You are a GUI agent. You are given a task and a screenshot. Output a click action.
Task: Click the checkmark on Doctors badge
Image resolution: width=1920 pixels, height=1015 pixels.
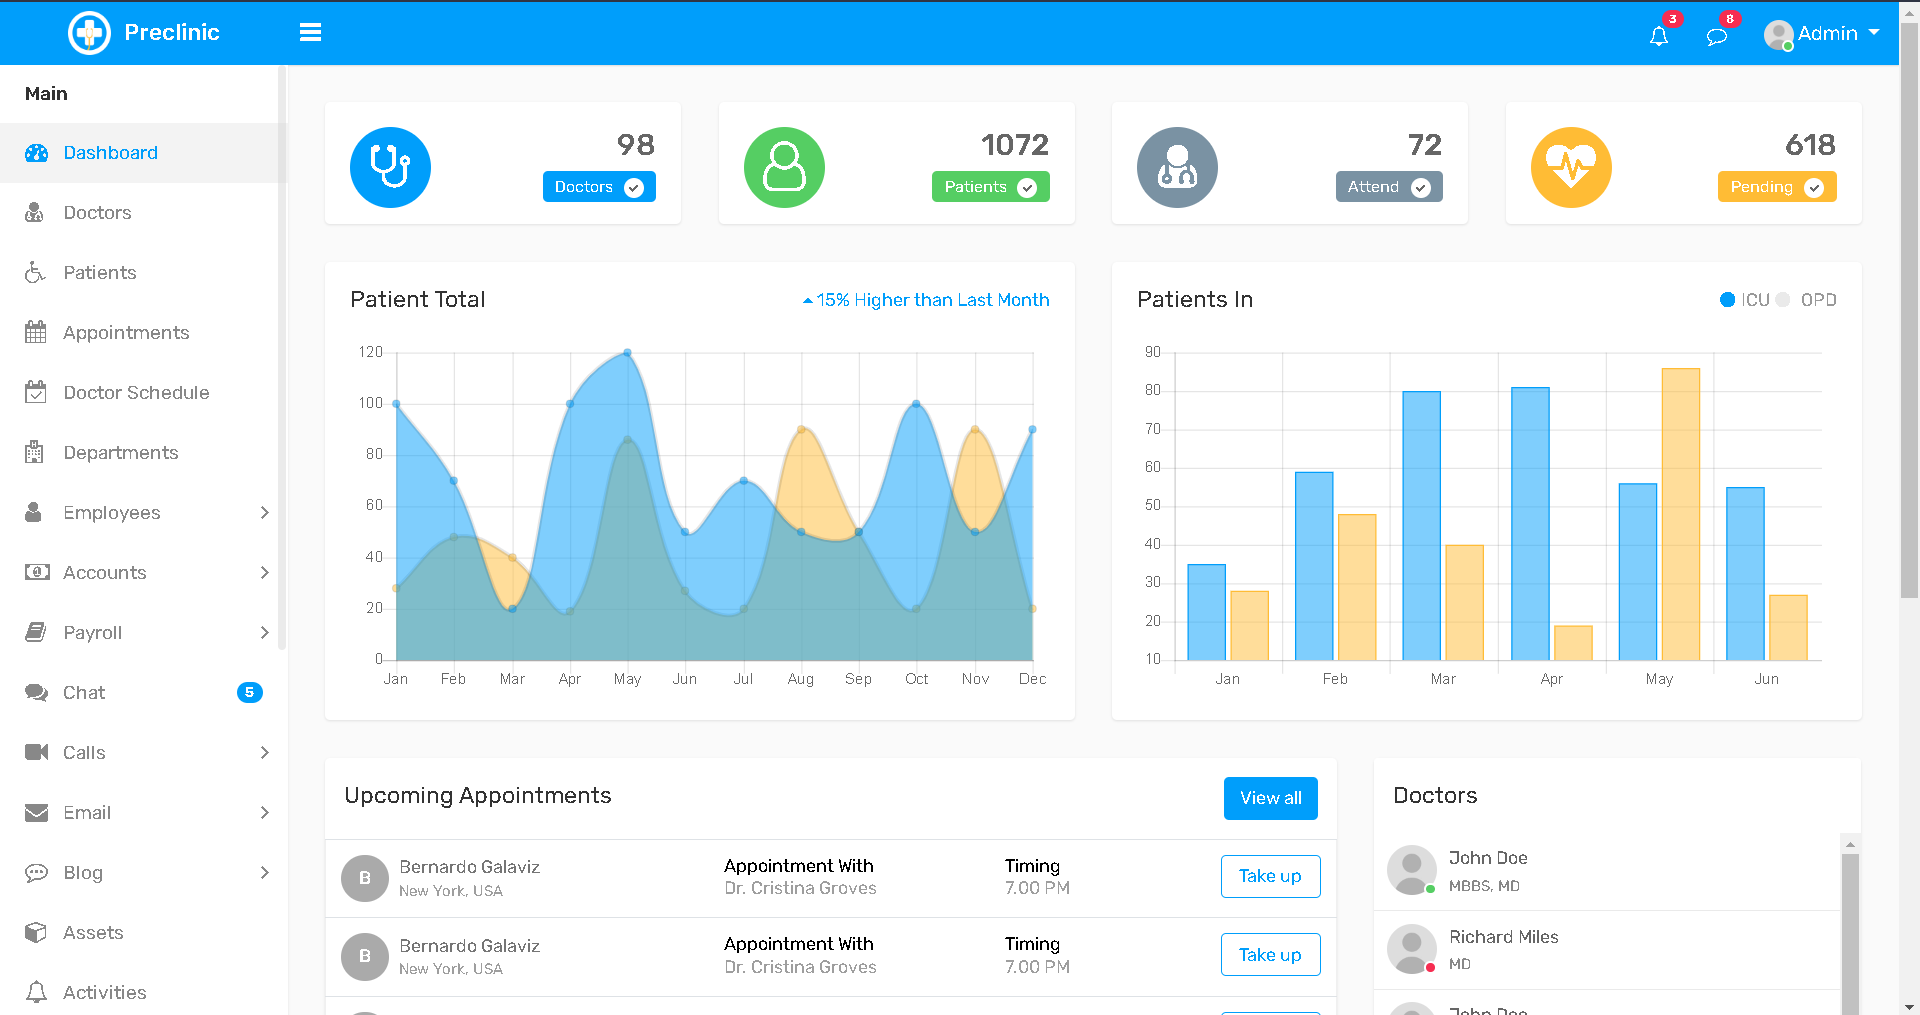click(634, 187)
